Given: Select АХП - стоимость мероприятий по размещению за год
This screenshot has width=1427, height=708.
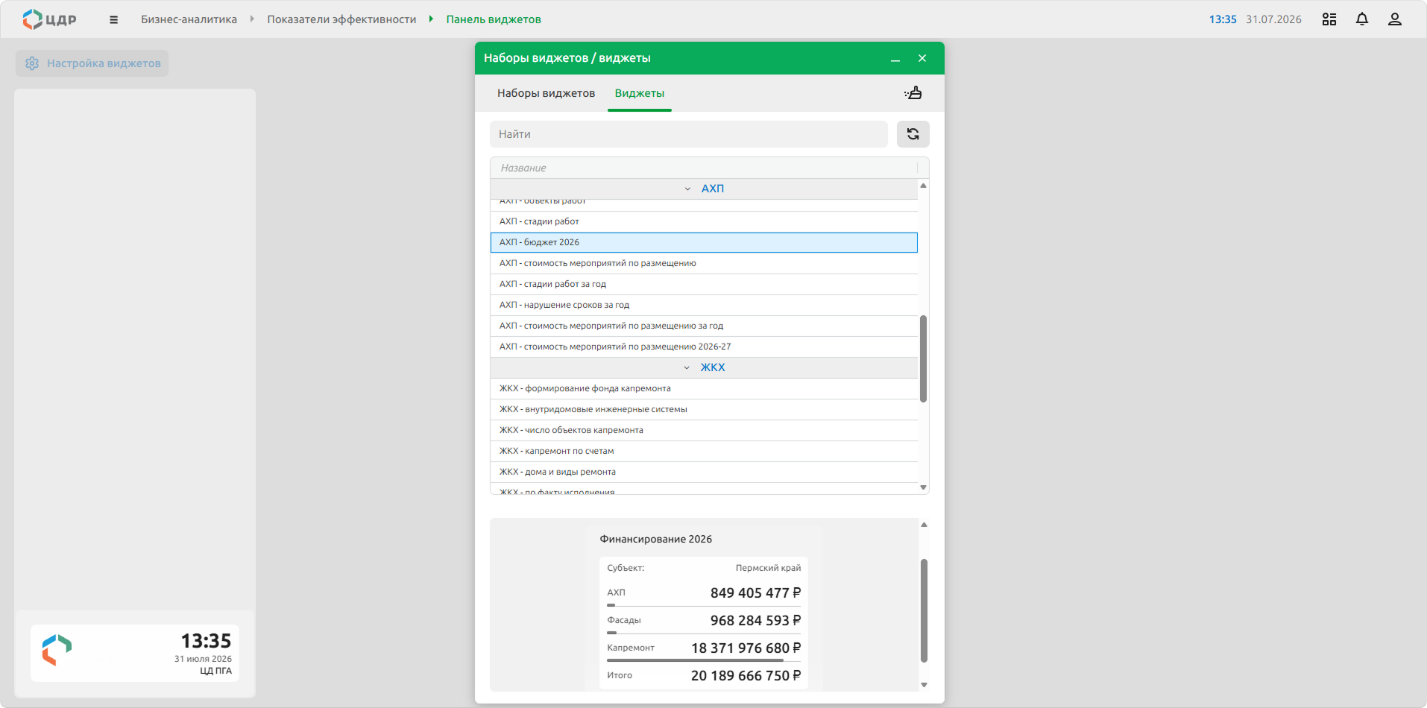Looking at the screenshot, I should 704,326.
